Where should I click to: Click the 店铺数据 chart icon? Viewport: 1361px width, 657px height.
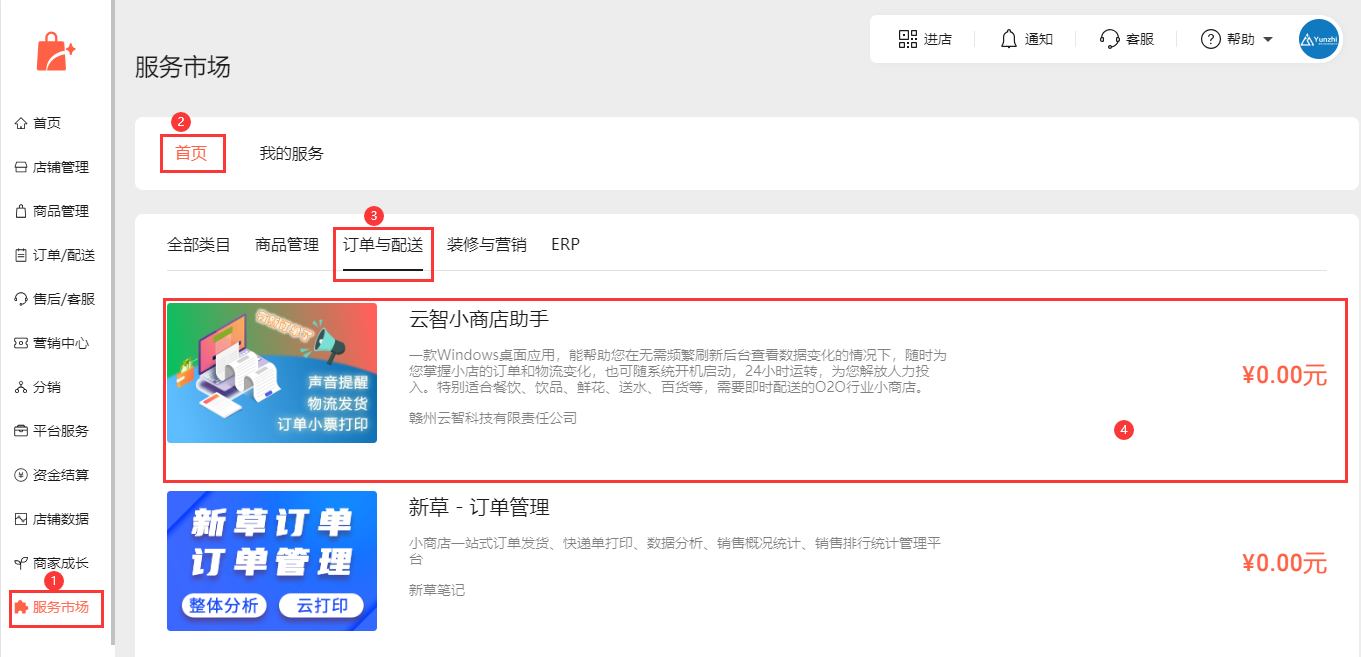click(x=21, y=519)
